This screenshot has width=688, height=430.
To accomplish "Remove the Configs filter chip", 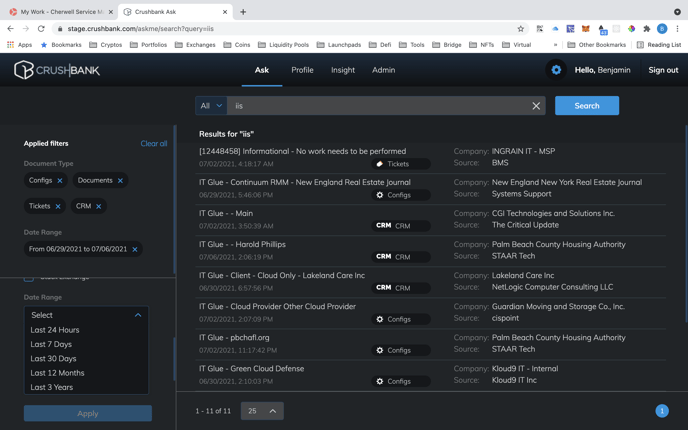I will (x=60, y=180).
